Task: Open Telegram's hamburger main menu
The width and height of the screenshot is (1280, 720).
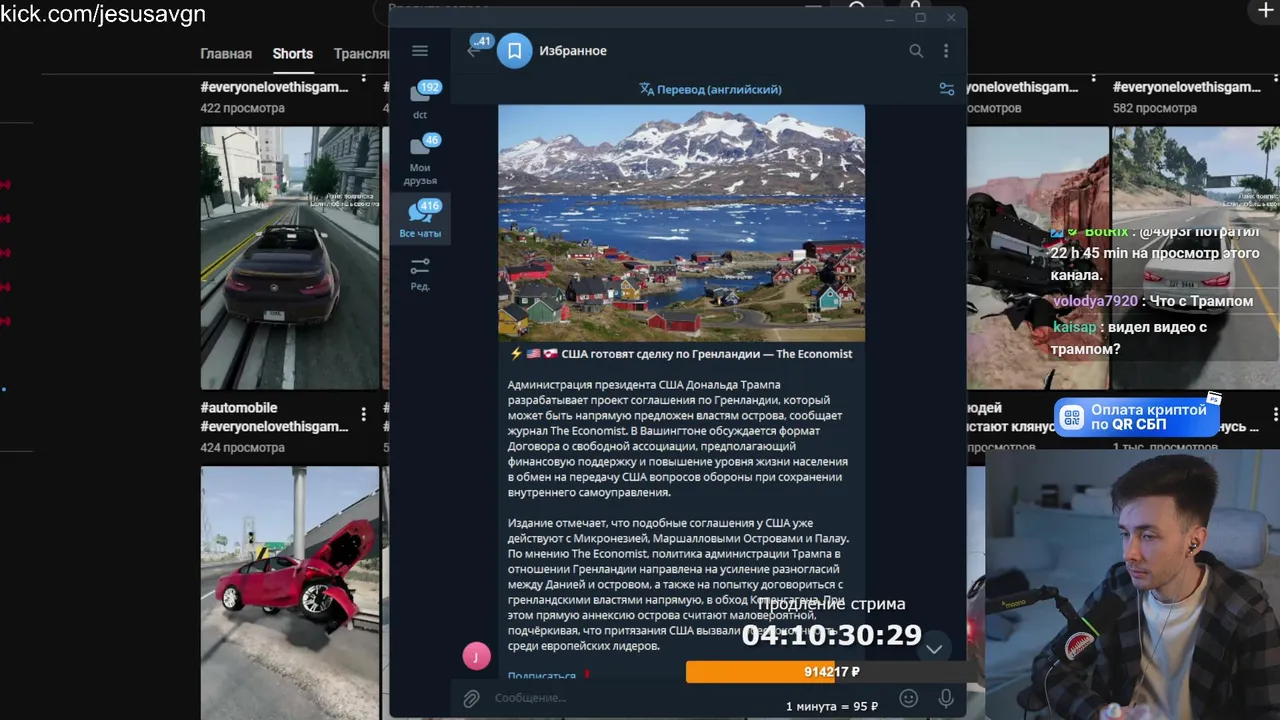Action: [x=420, y=51]
